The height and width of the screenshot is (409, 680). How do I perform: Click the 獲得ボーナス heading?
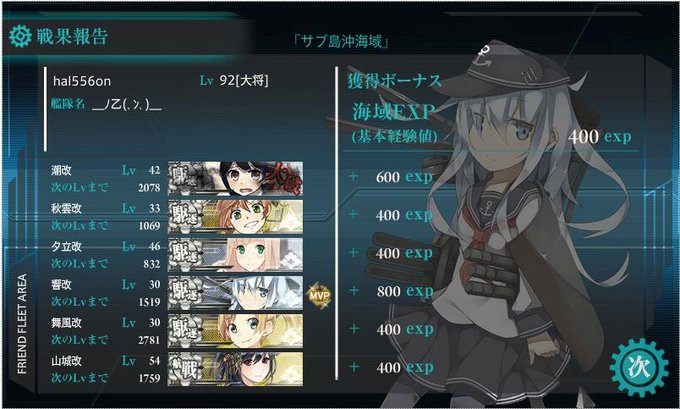point(394,81)
